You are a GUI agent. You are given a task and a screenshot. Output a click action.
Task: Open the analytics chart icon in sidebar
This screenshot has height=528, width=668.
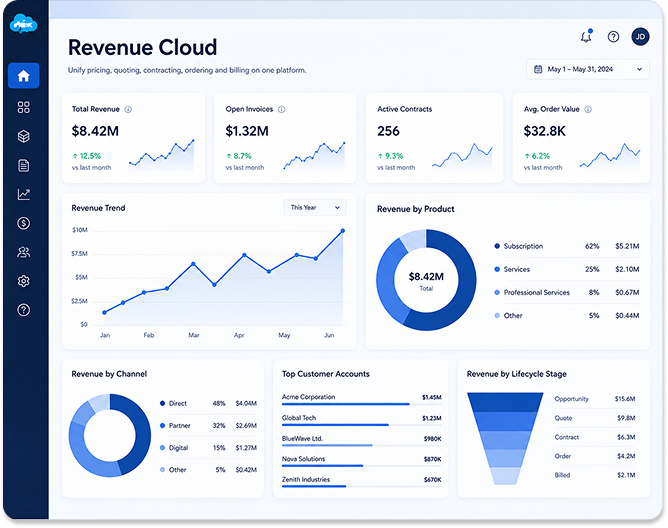pos(23,194)
